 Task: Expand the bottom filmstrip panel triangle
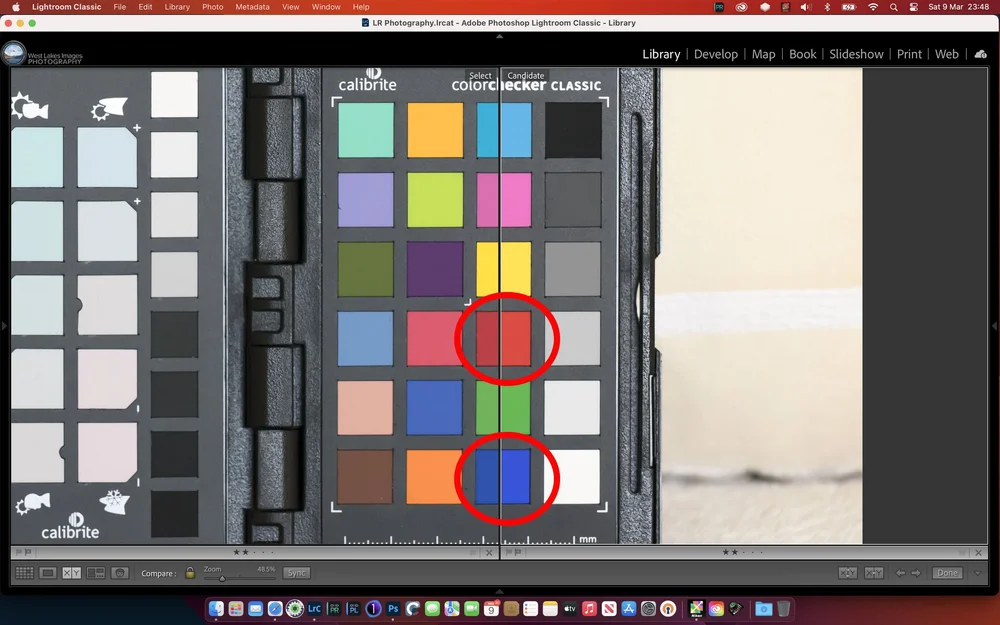pyautogui.click(x=499, y=591)
